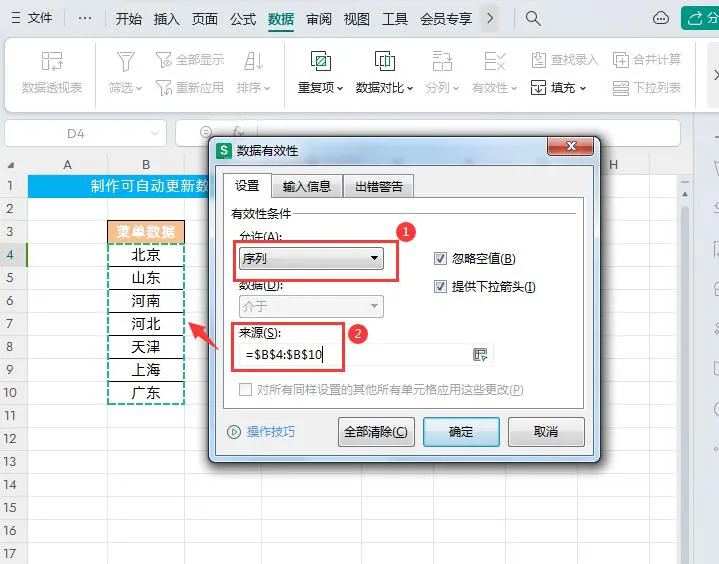Switch to the 开始 ribbon tab
The width and height of the screenshot is (719, 564).
click(x=128, y=19)
